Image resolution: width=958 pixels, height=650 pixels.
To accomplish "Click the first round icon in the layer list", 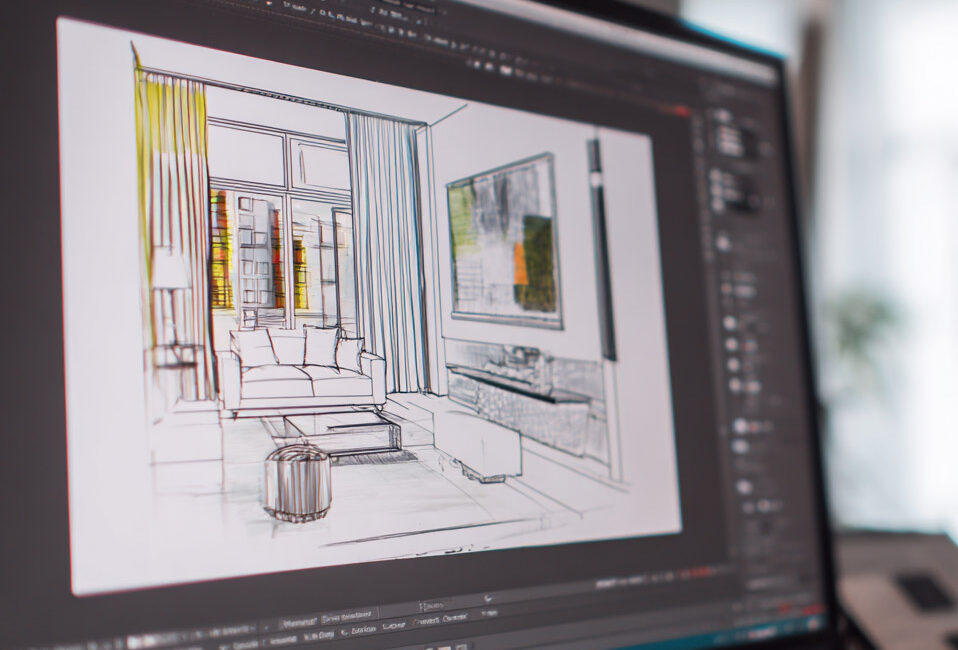I will (x=729, y=323).
